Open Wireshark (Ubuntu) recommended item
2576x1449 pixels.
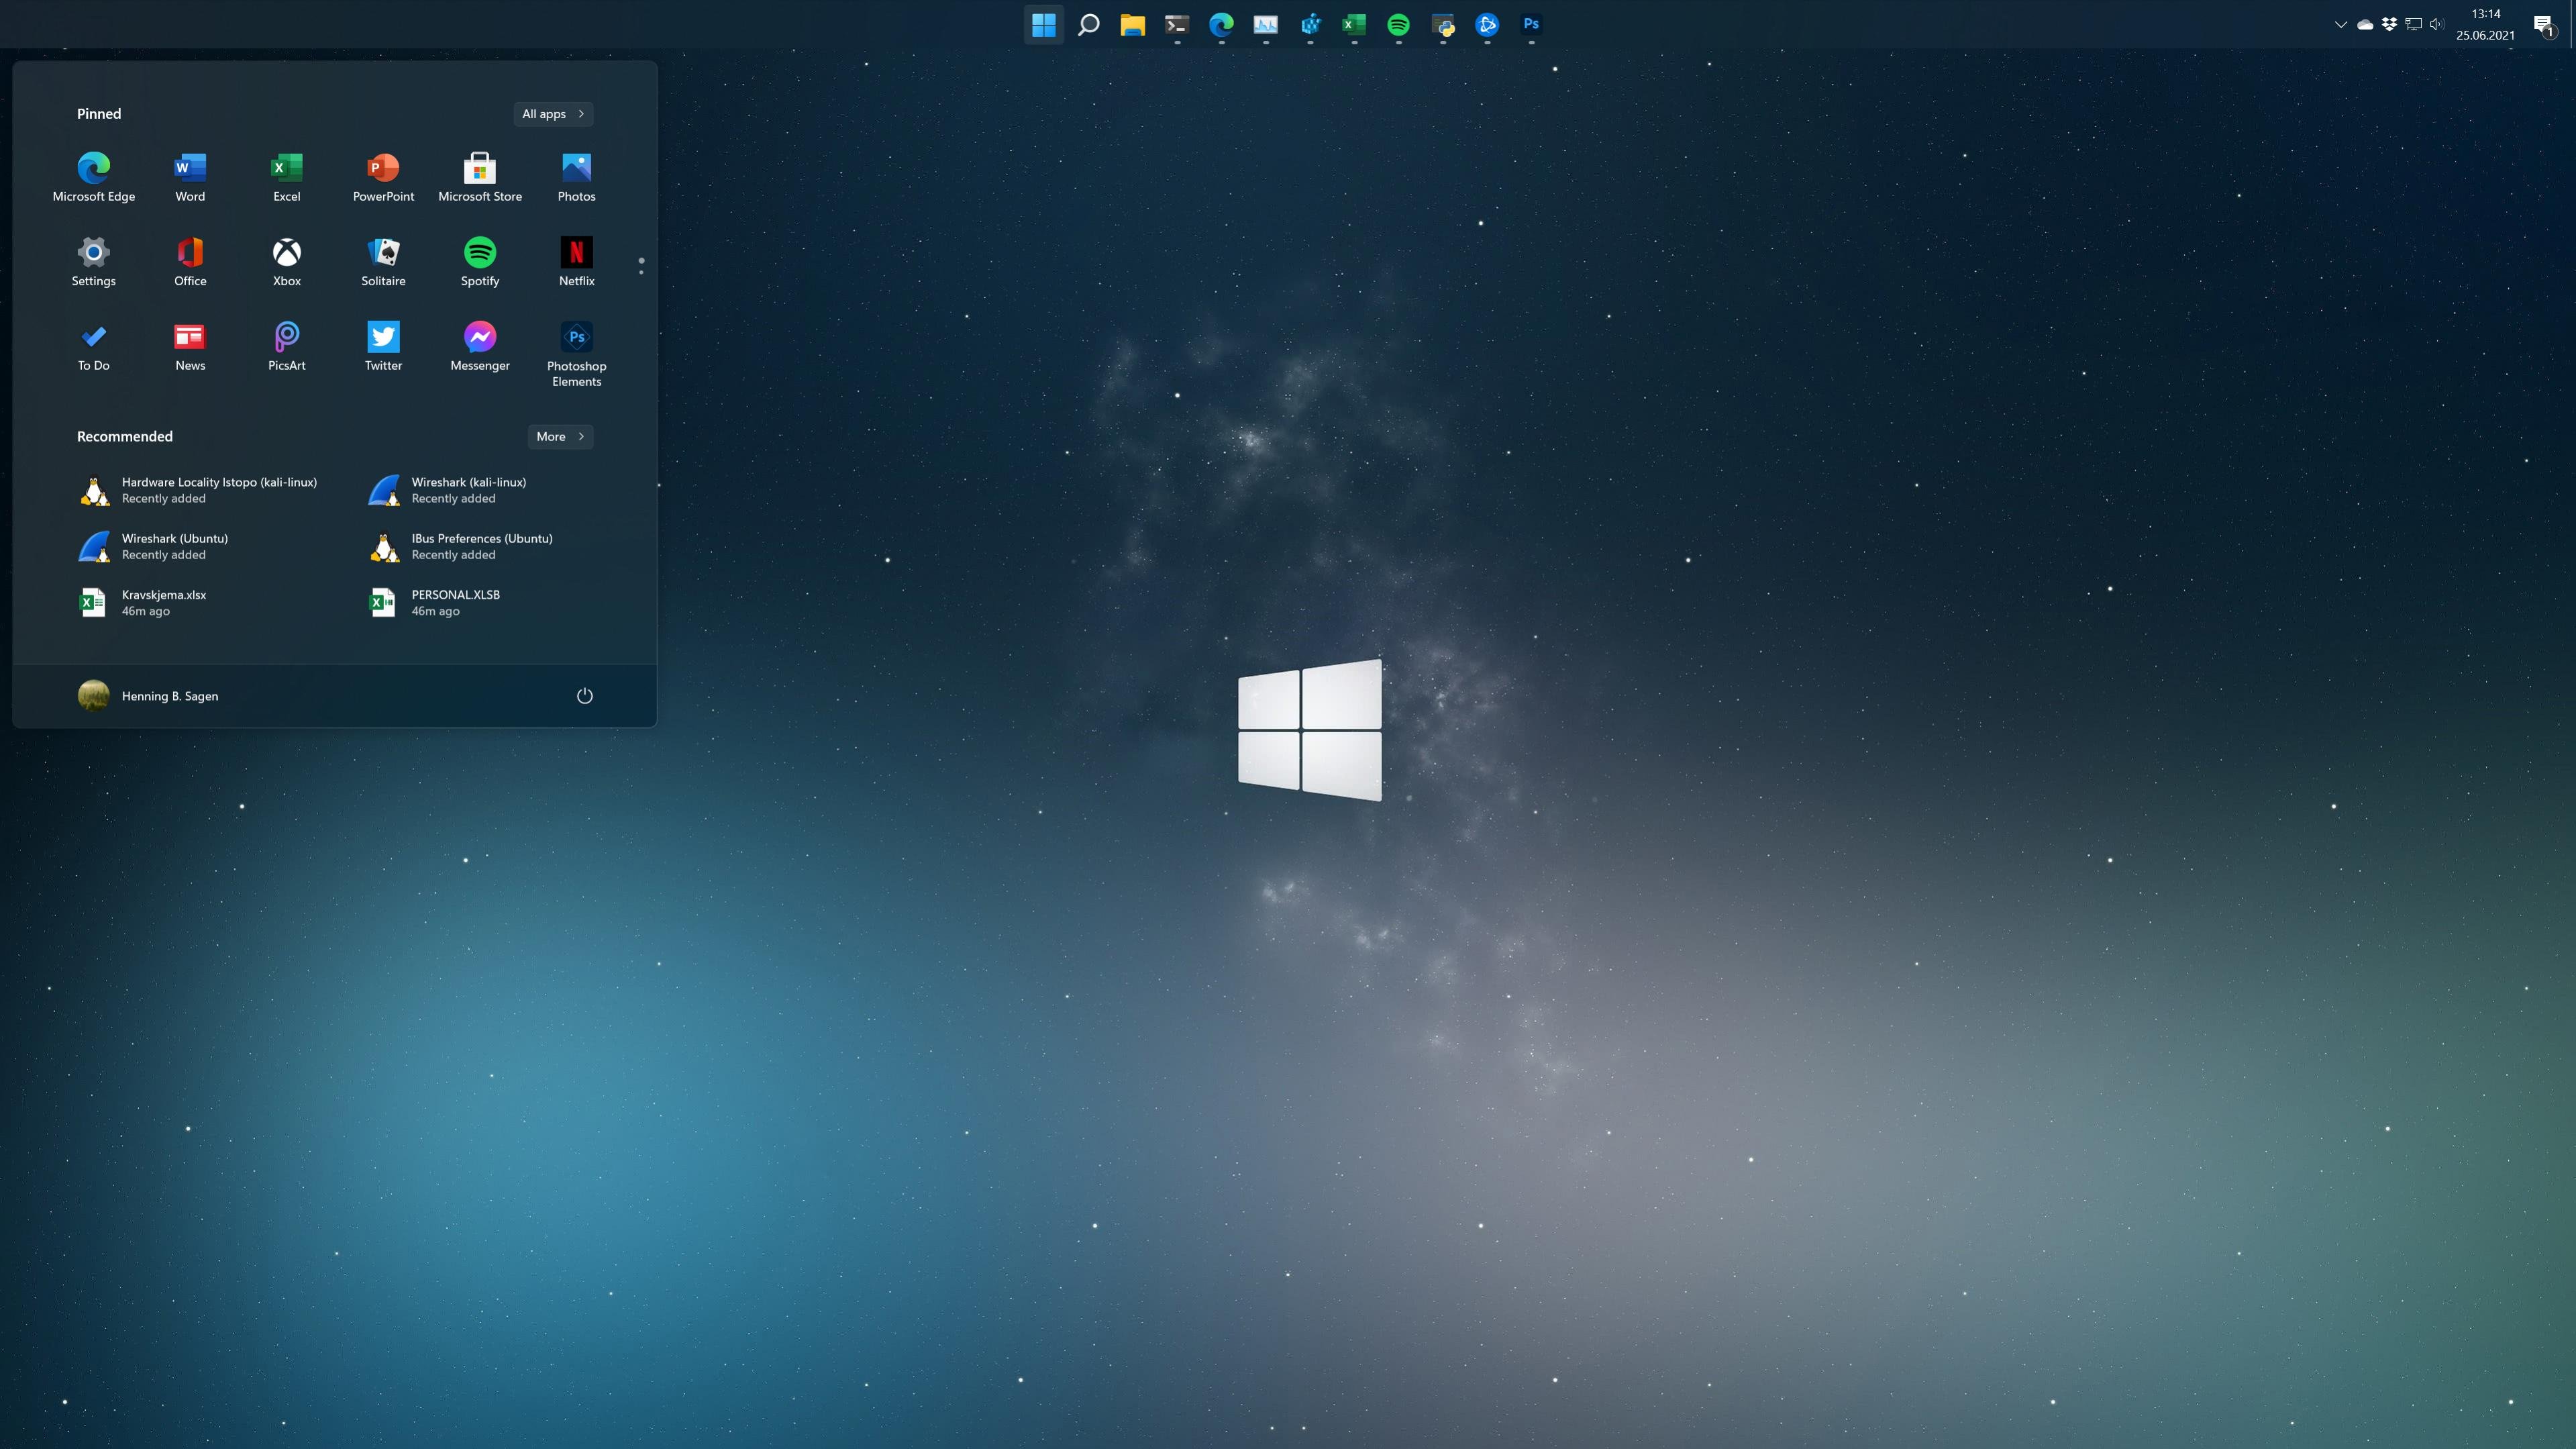pyautogui.click(x=153, y=546)
